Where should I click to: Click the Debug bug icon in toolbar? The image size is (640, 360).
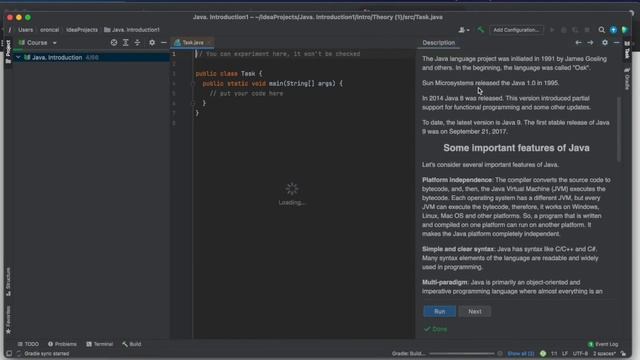click(x=564, y=30)
